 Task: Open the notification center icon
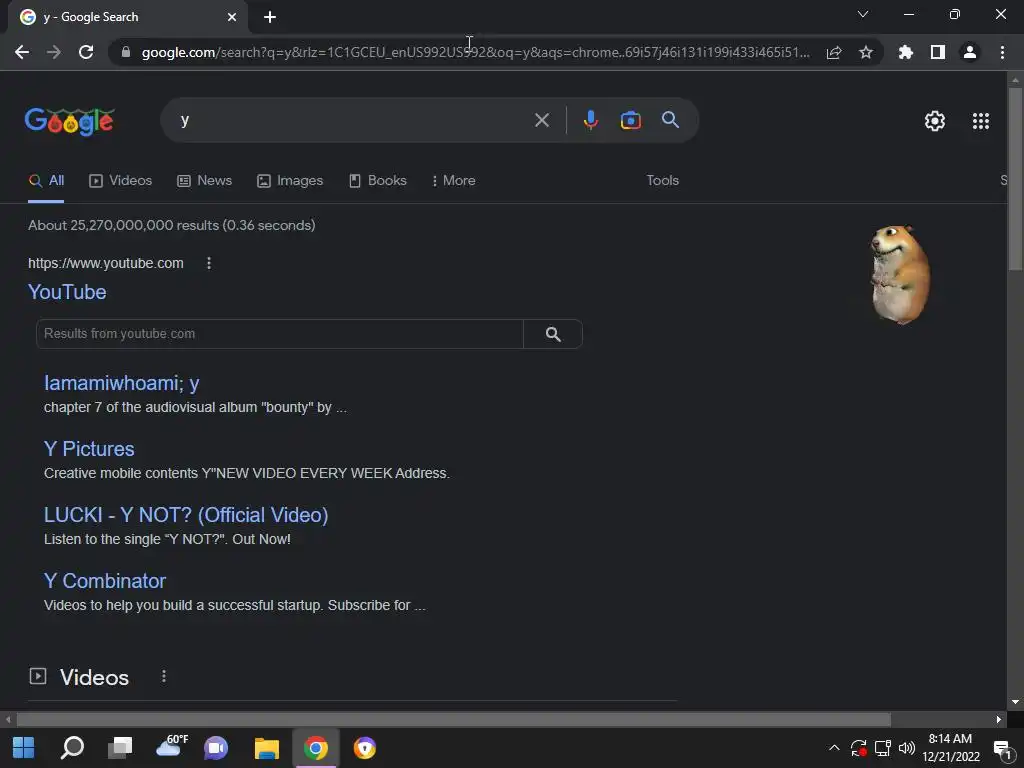pyautogui.click(x=1002, y=748)
